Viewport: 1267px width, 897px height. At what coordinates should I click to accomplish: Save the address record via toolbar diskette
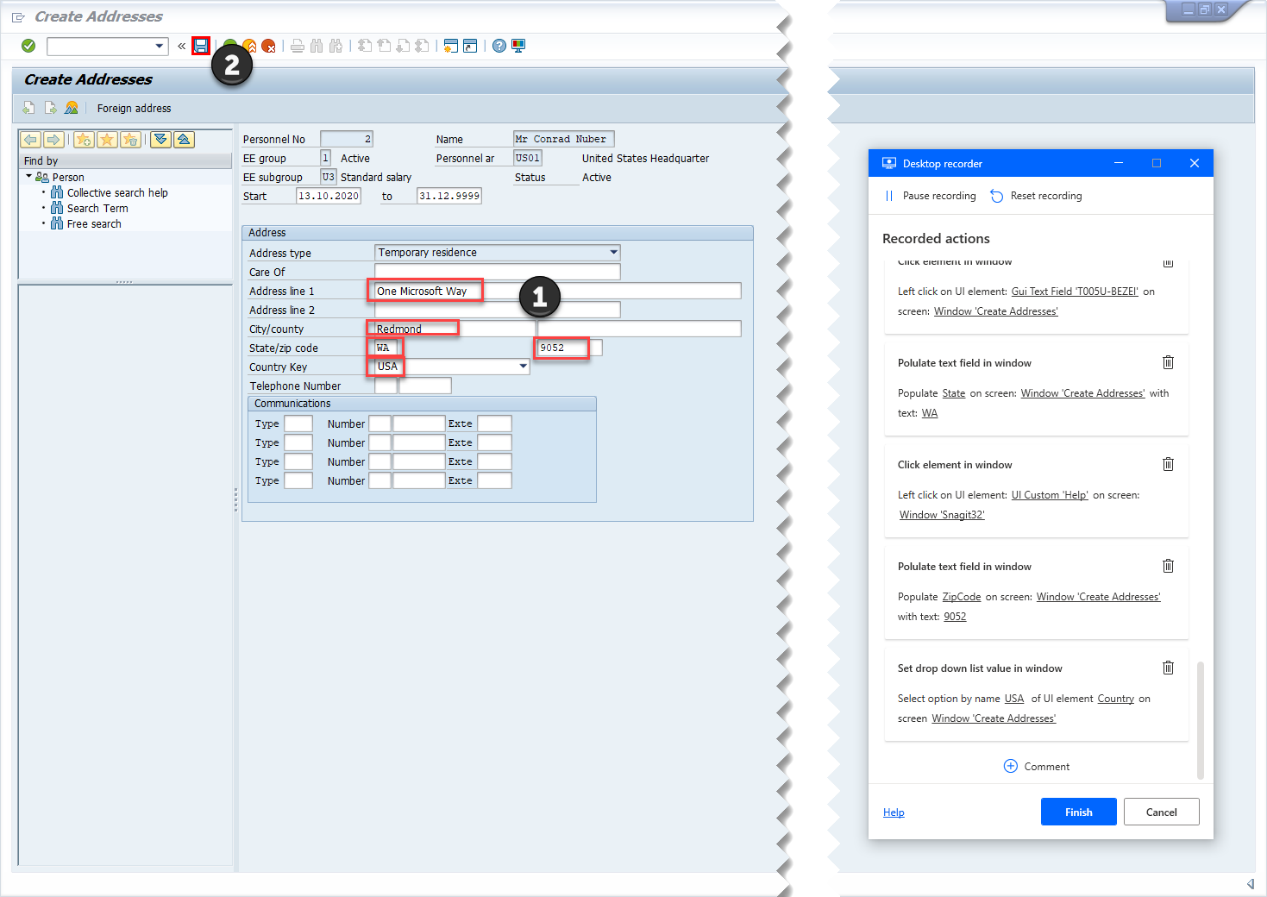(200, 45)
